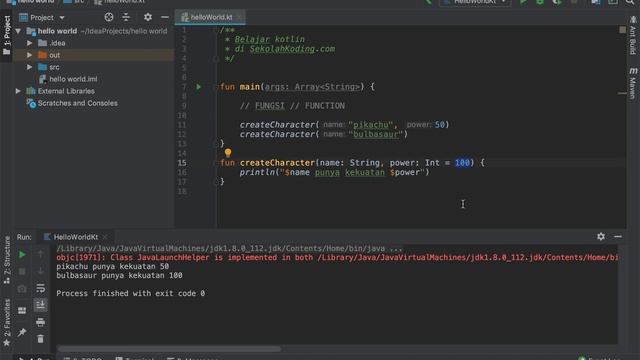Click the editor warning indicator square

[622, 30]
